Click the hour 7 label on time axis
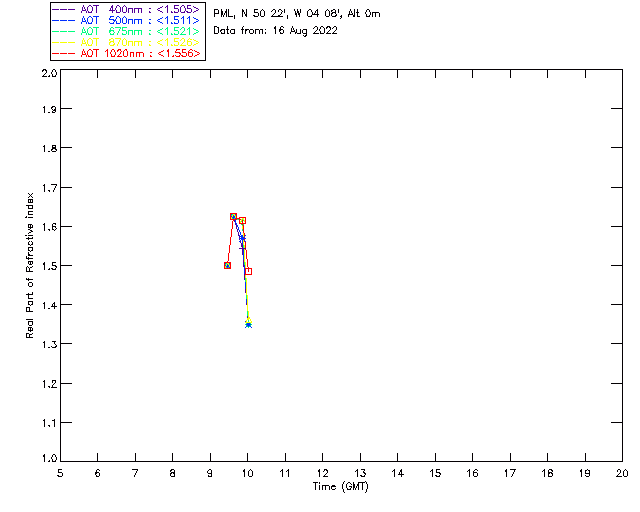The height and width of the screenshot is (512, 640). (135, 473)
